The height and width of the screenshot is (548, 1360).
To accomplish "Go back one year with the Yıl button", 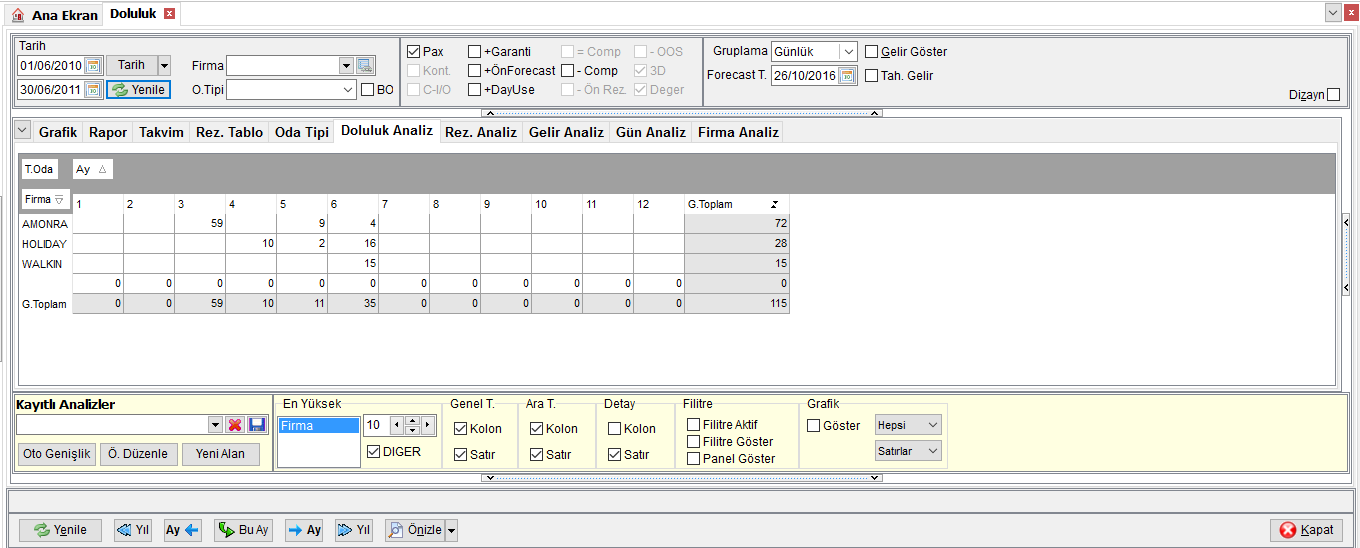I will coord(133,530).
